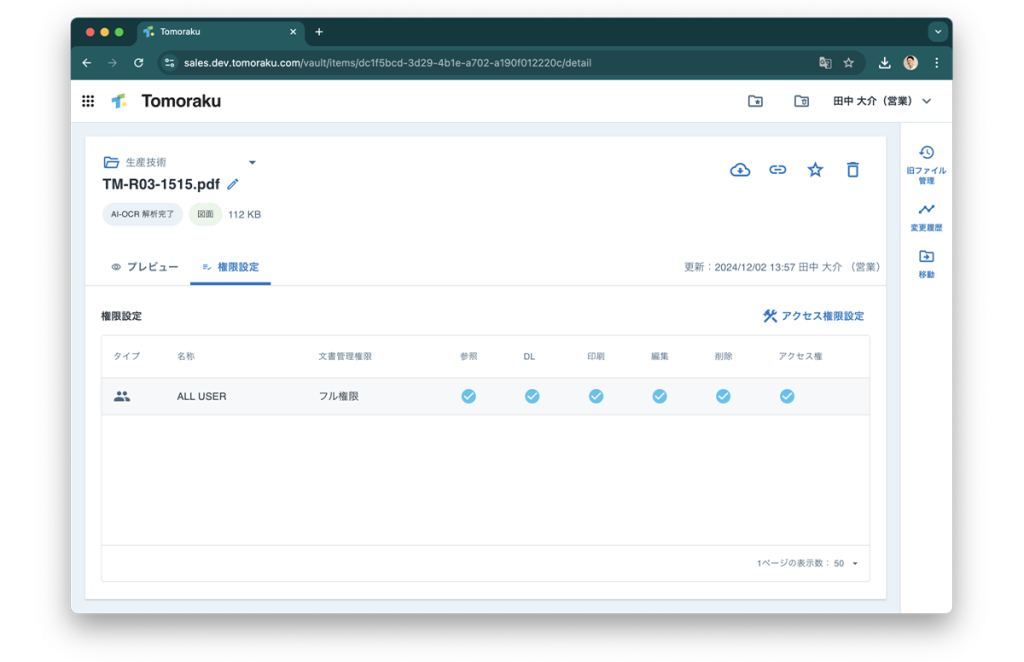1024x662 pixels.
Task: Toggle 印刷 permission check for ALL USER
Action: coord(596,396)
